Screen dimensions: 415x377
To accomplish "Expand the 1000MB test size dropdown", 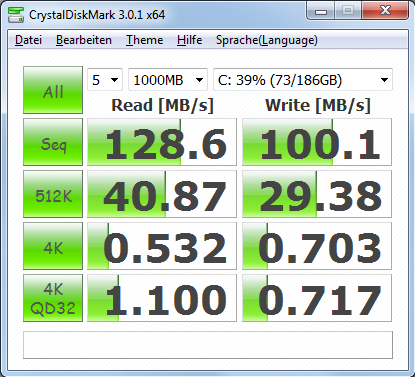I will pyautogui.click(x=168, y=80).
